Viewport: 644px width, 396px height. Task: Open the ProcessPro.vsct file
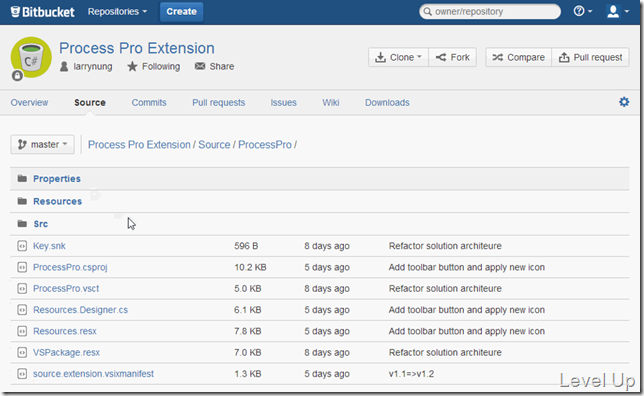(66, 289)
